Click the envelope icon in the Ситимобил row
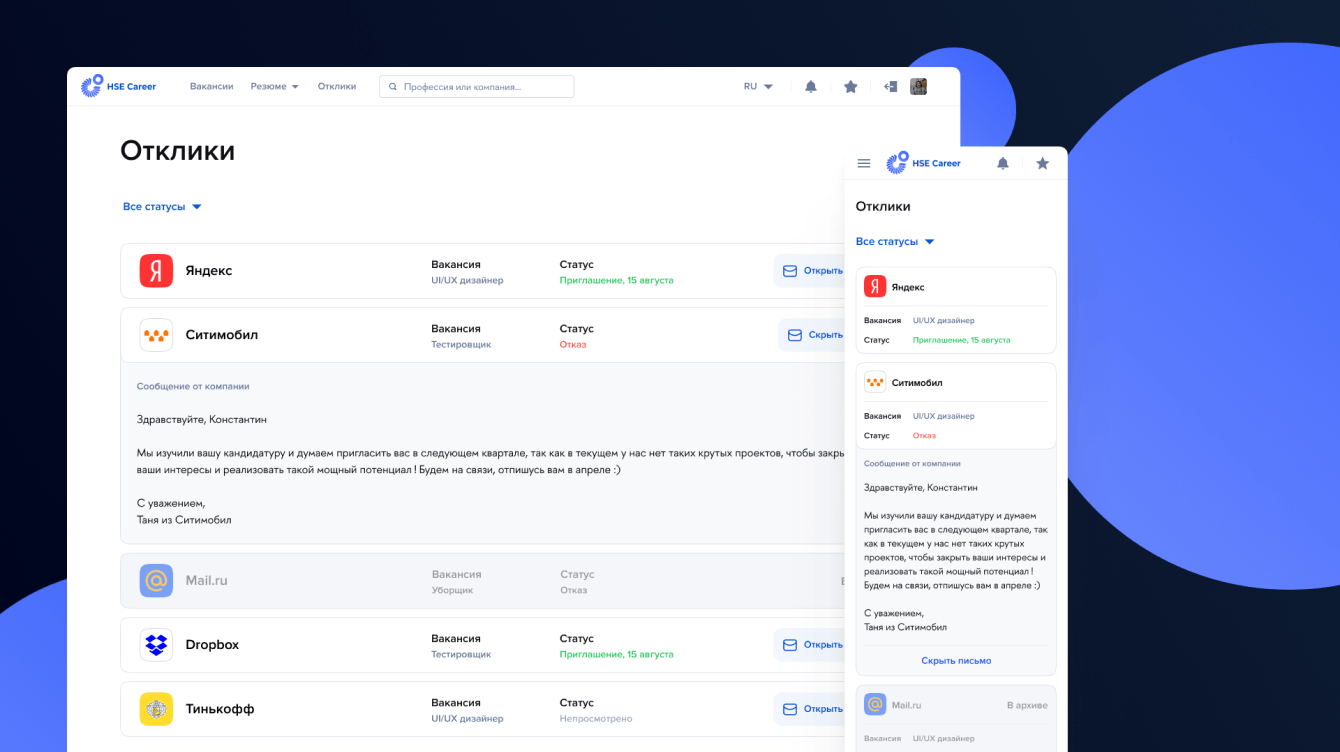The image size is (1340, 752). point(795,335)
